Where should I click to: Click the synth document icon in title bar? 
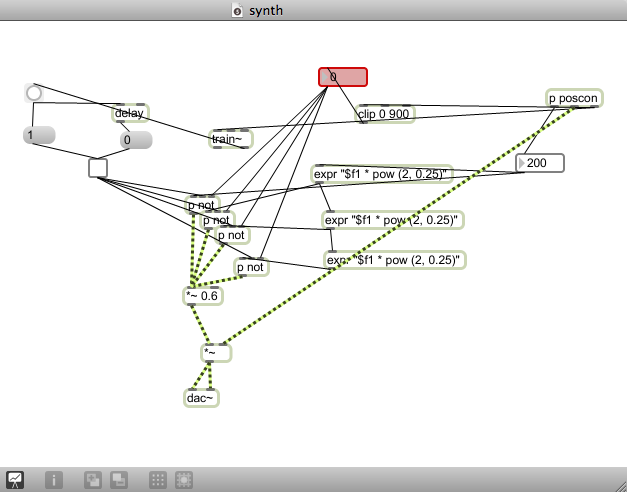click(237, 10)
